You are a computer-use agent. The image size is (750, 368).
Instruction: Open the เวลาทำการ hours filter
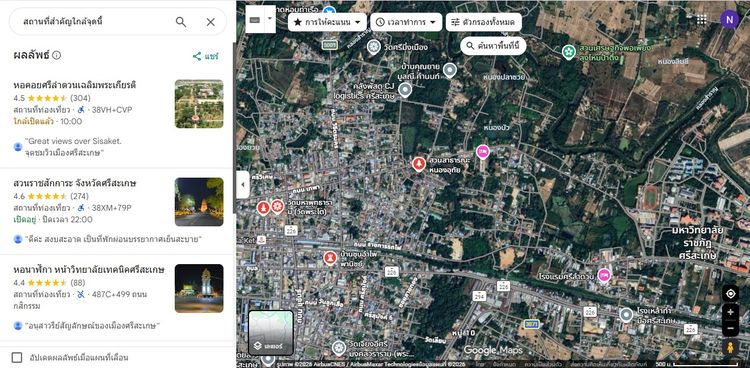(x=406, y=22)
